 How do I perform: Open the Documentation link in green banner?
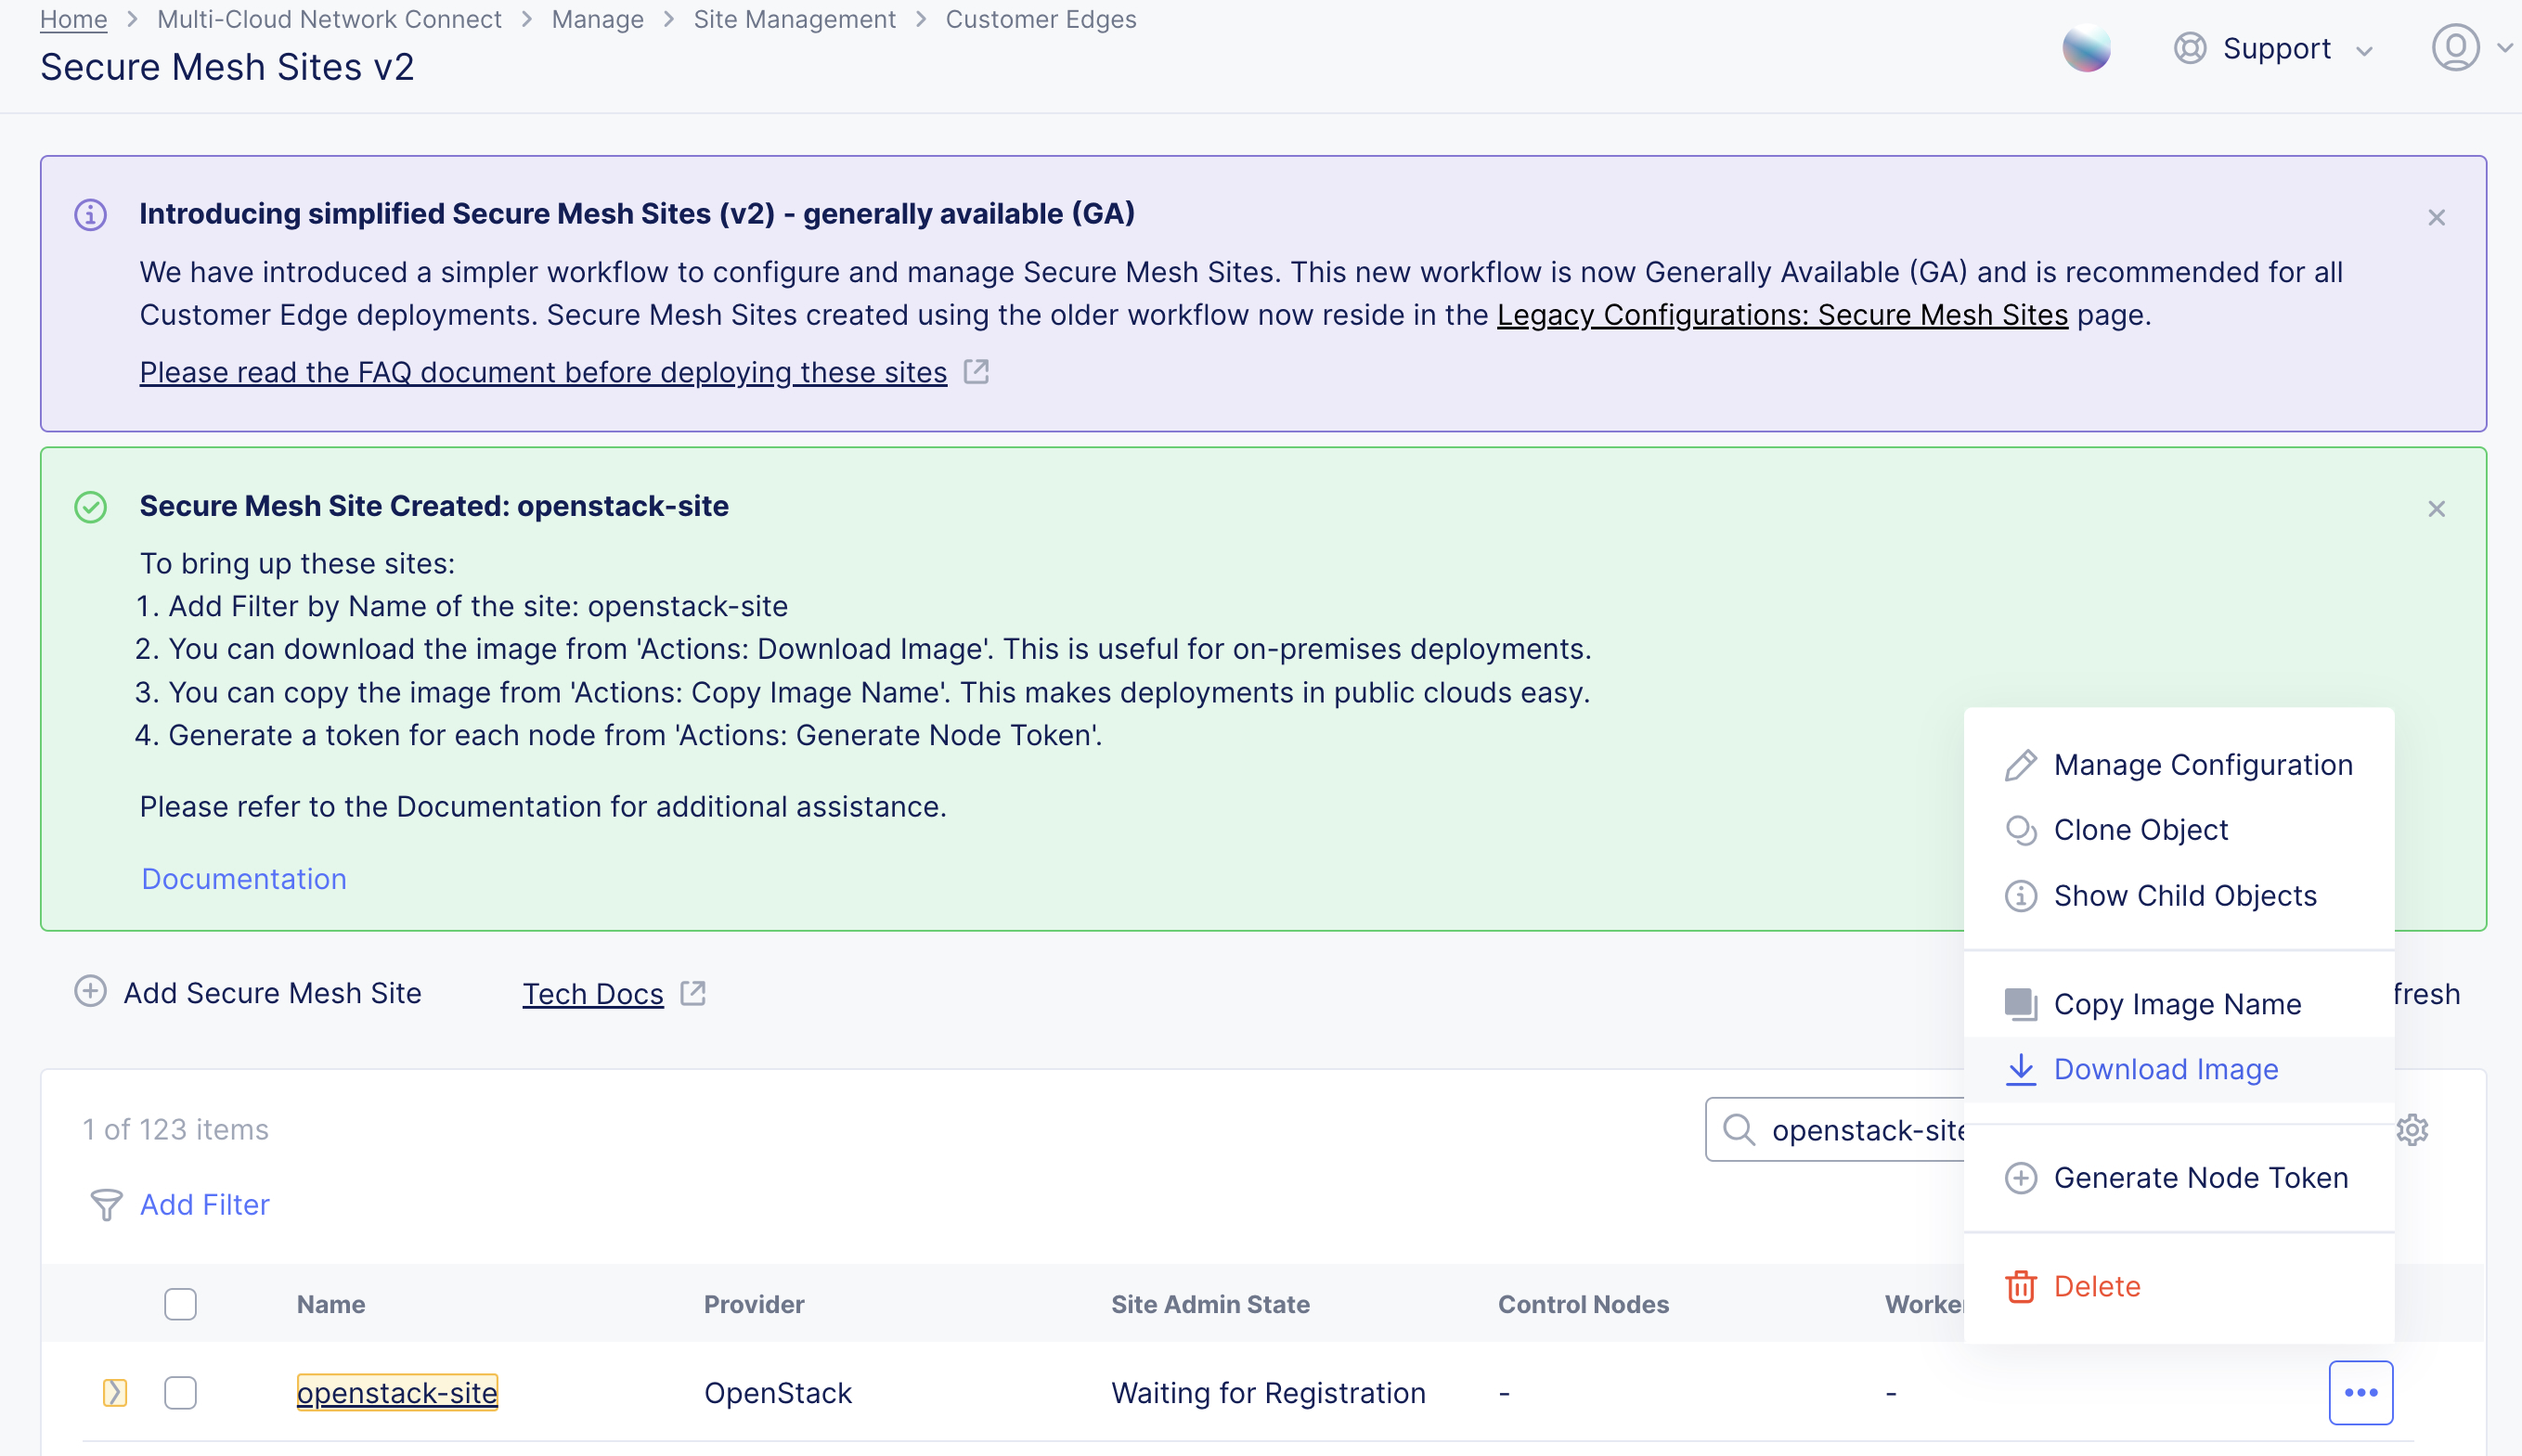click(x=244, y=878)
